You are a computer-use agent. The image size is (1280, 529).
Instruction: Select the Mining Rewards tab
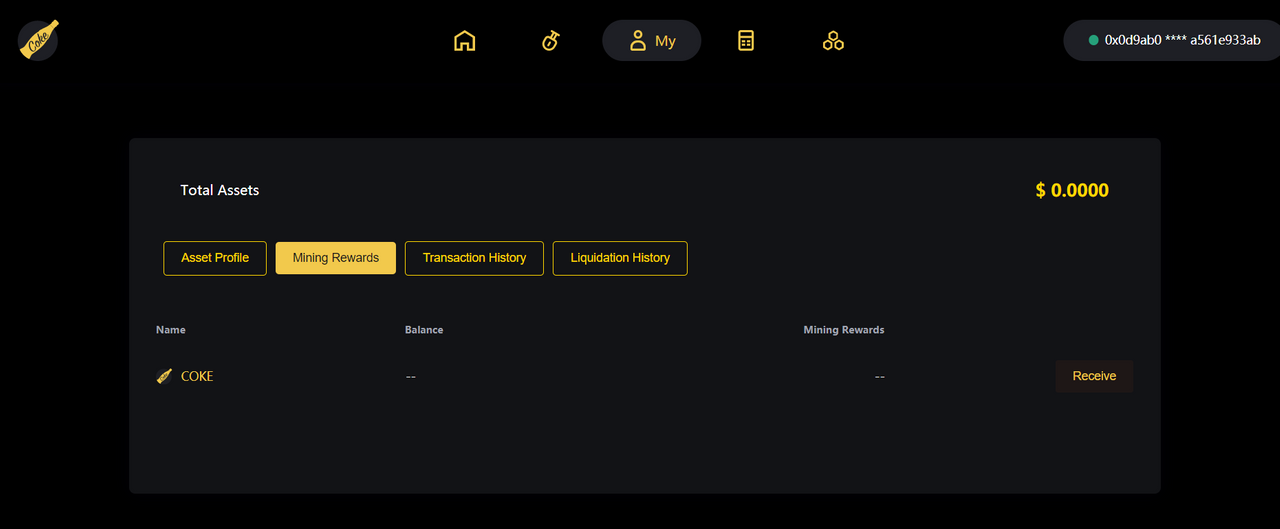click(336, 258)
